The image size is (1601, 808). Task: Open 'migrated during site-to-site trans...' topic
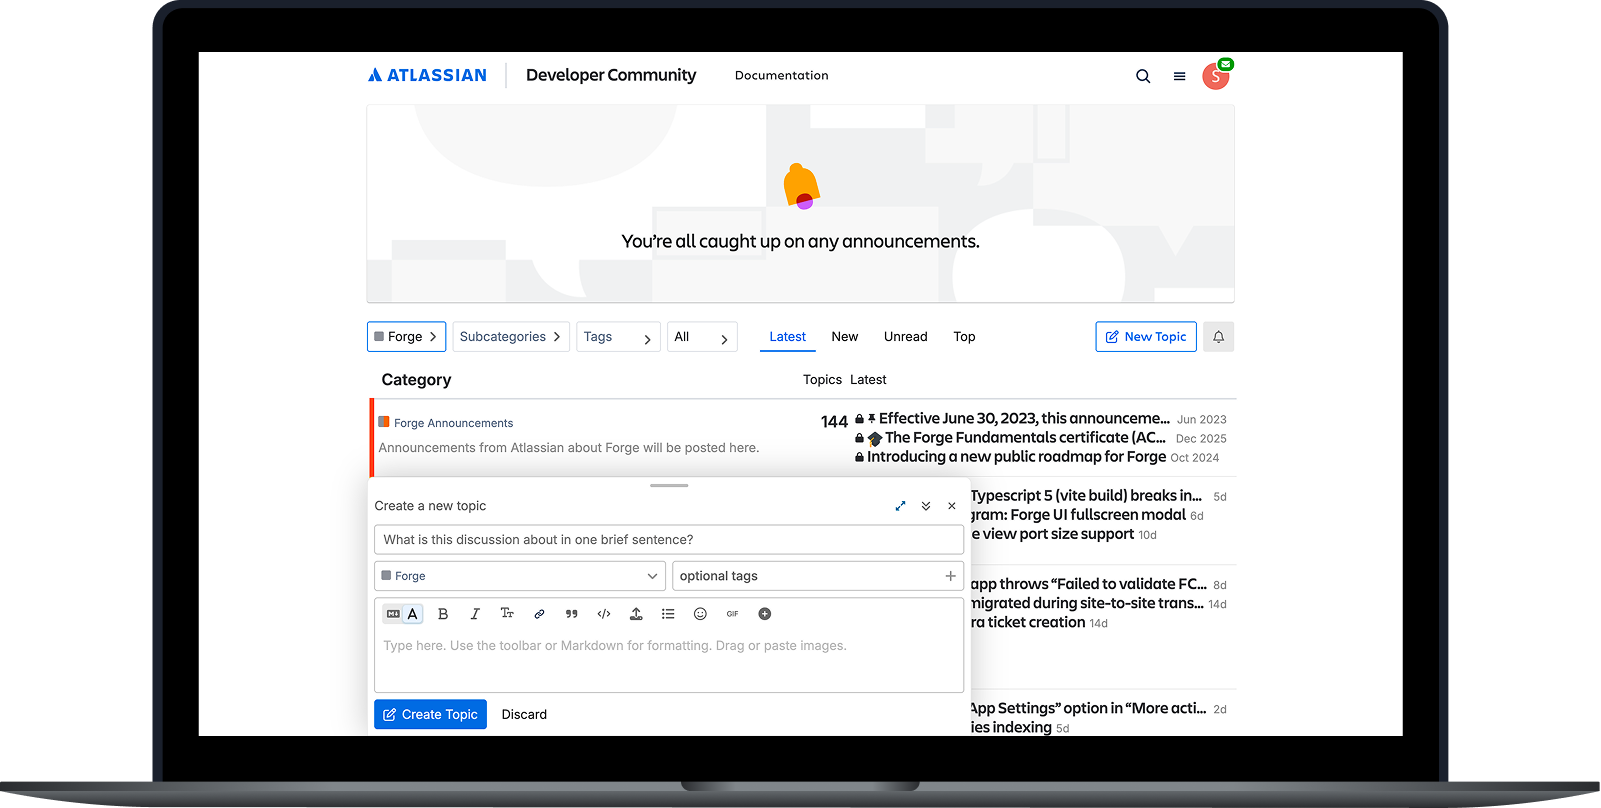click(1087, 603)
